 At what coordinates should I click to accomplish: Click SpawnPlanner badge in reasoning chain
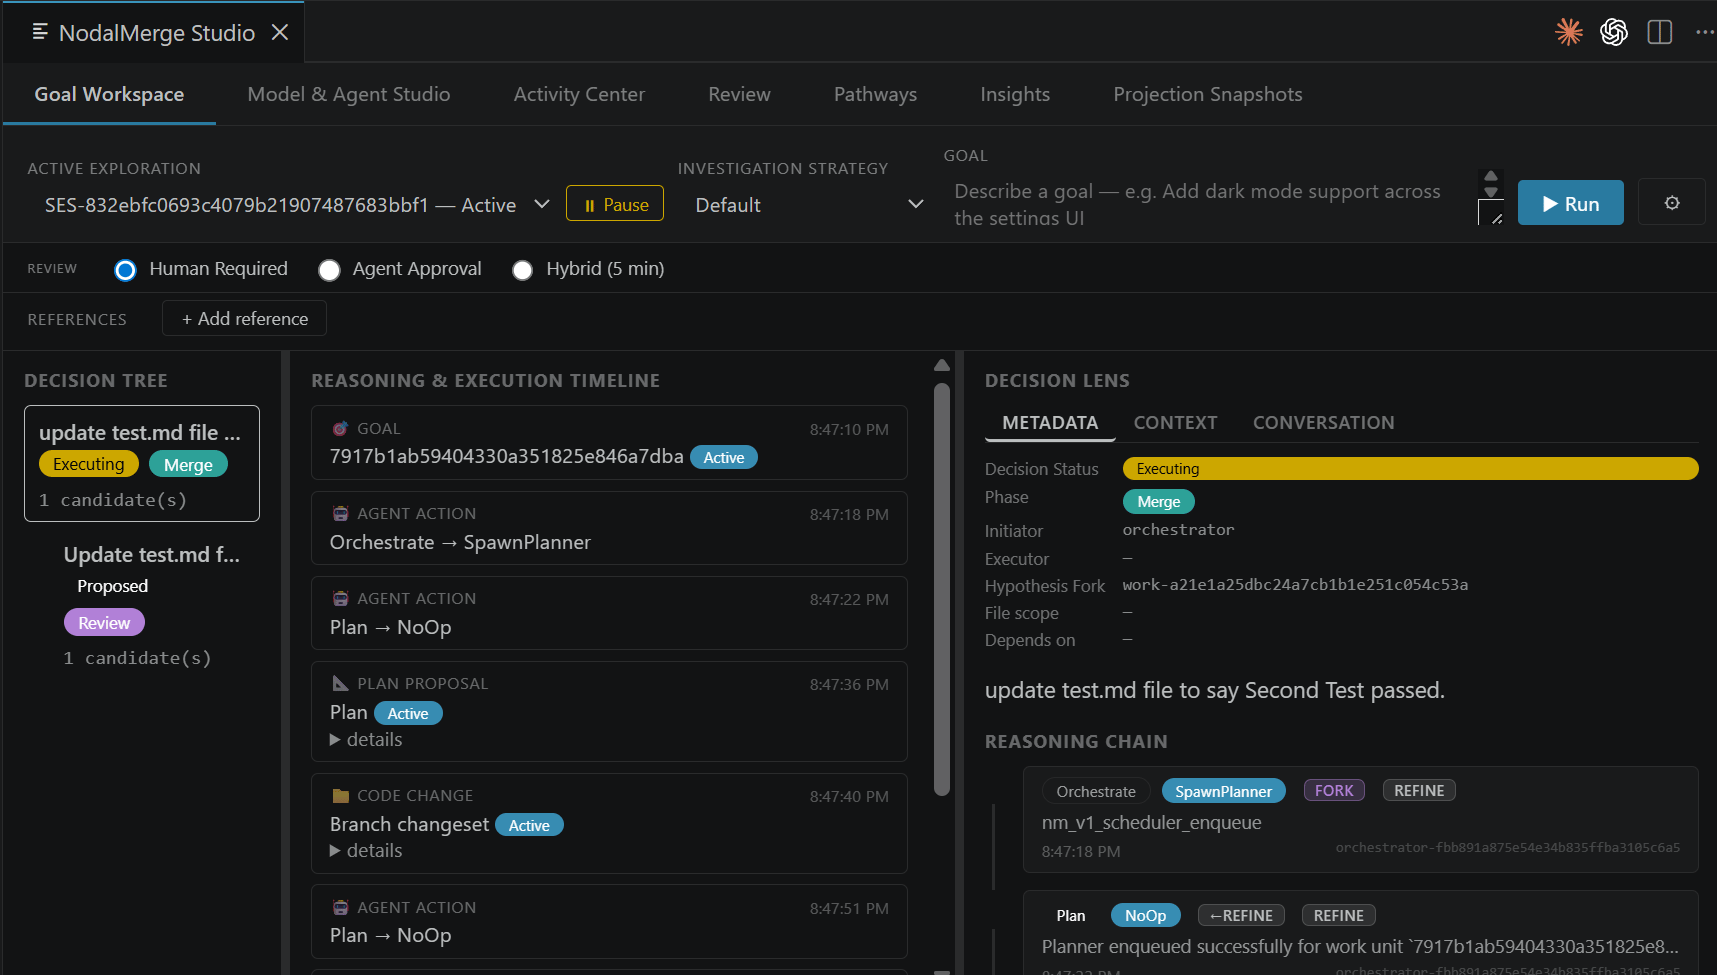(1223, 791)
